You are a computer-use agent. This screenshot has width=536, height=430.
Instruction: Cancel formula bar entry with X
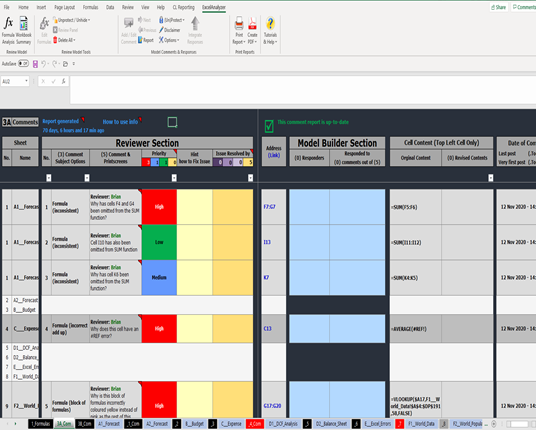coord(43,81)
